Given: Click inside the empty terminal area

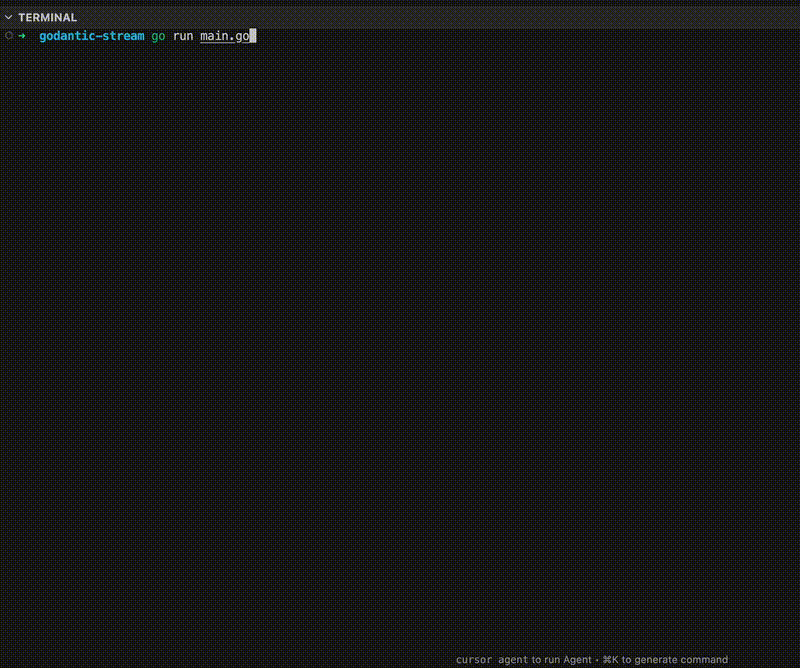Looking at the screenshot, I should coord(400,350).
